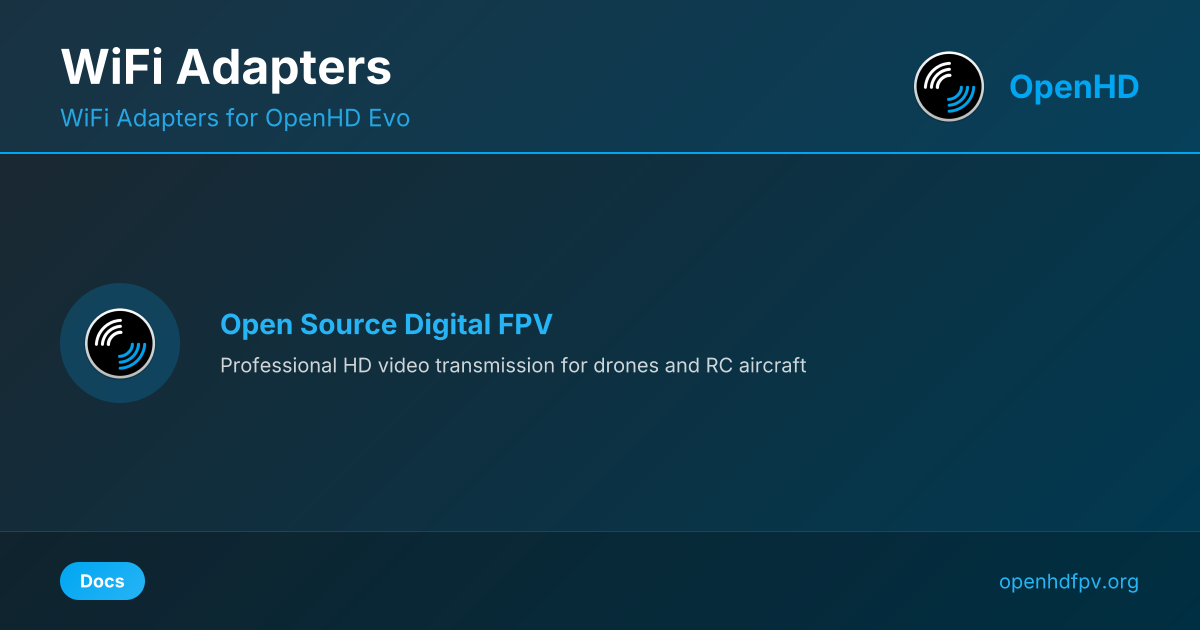This screenshot has width=1200, height=630.
Task: Click the circular OpenHD logo beside the tagline
Action: pyautogui.click(x=120, y=343)
